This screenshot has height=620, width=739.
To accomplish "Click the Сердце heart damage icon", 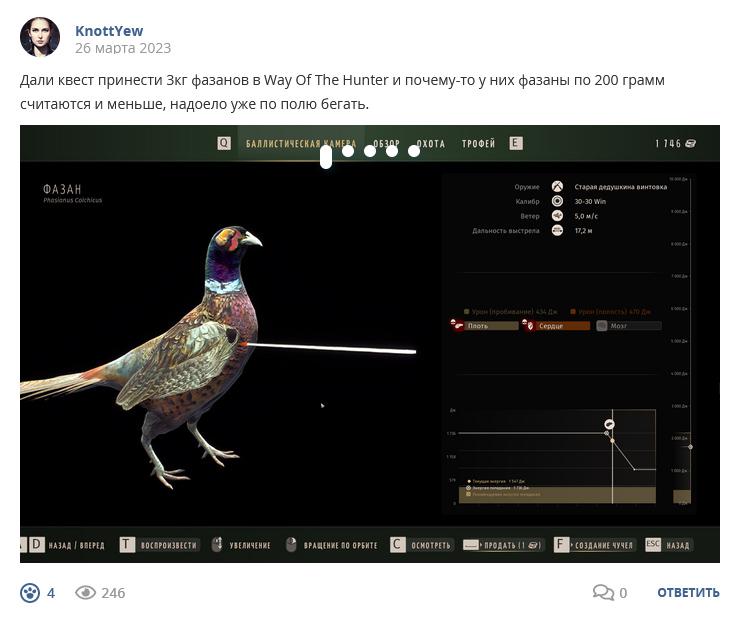I will click(x=528, y=325).
